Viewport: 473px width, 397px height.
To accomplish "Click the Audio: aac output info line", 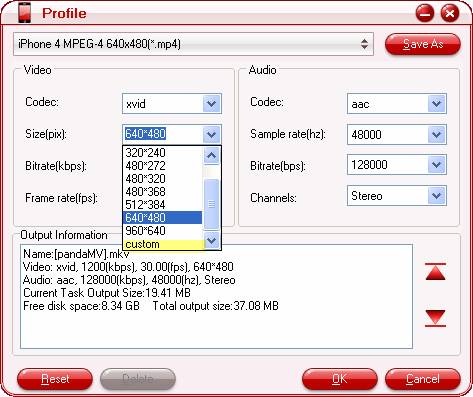I will point(129,280).
